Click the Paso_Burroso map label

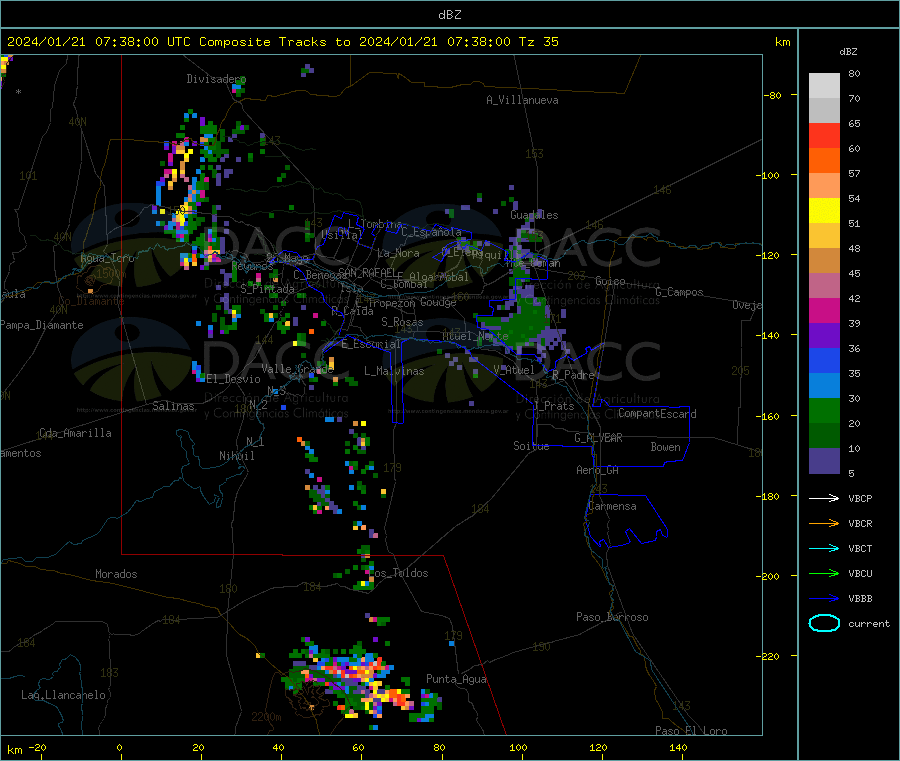tap(612, 617)
